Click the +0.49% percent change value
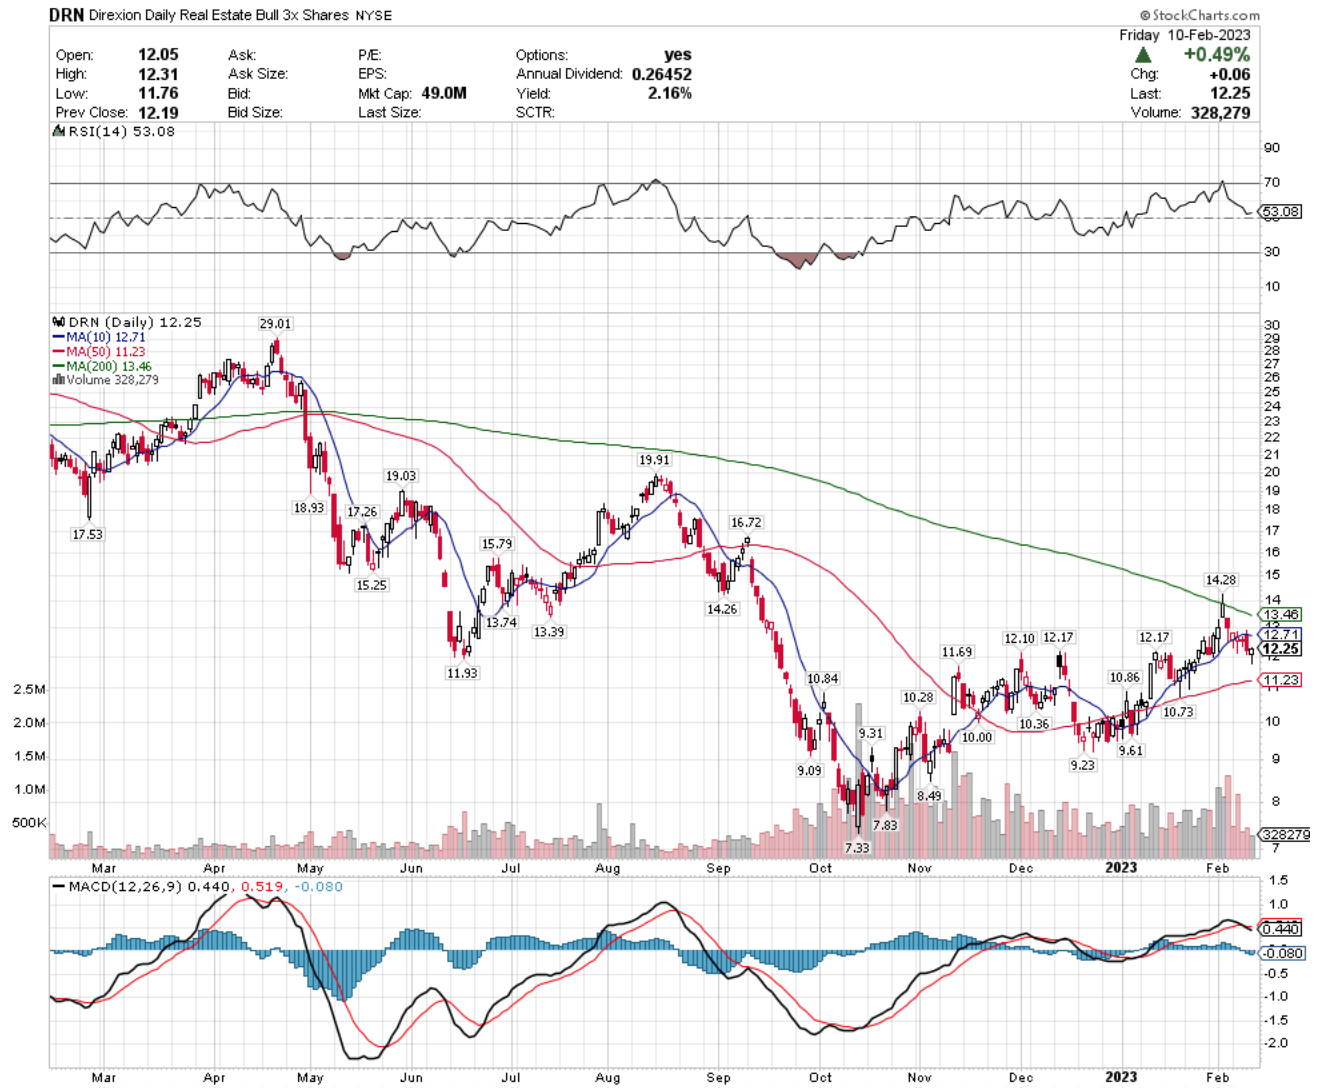The width and height of the screenshot is (1322, 1088). click(x=1216, y=54)
